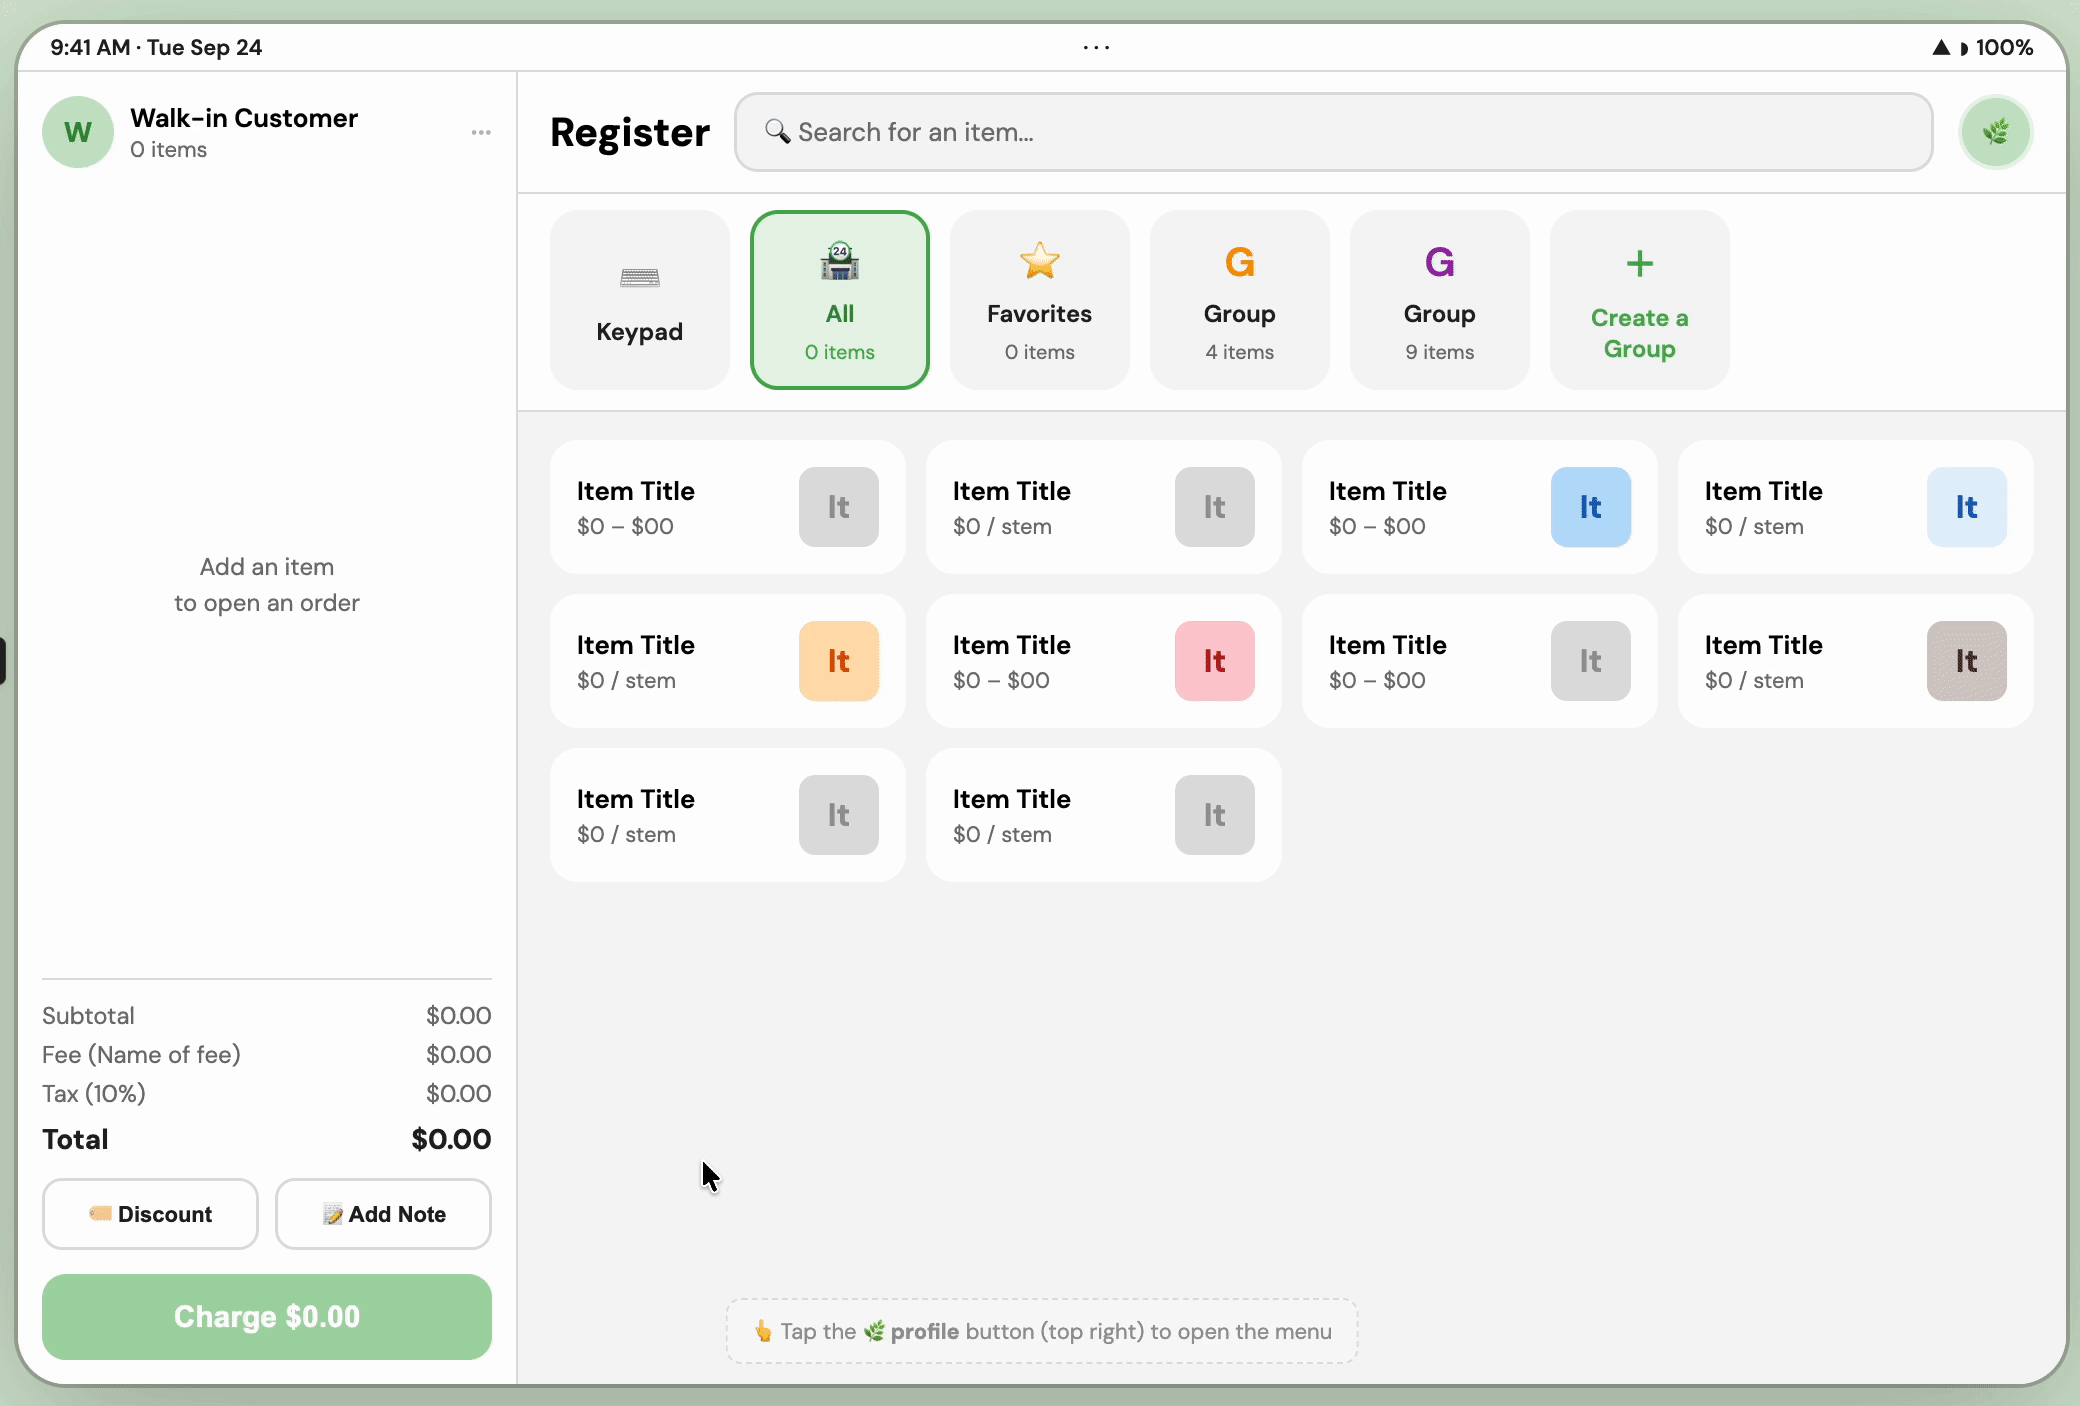Click the magnifier search icon
Viewport: 2080px width, 1406px height.
(777, 131)
